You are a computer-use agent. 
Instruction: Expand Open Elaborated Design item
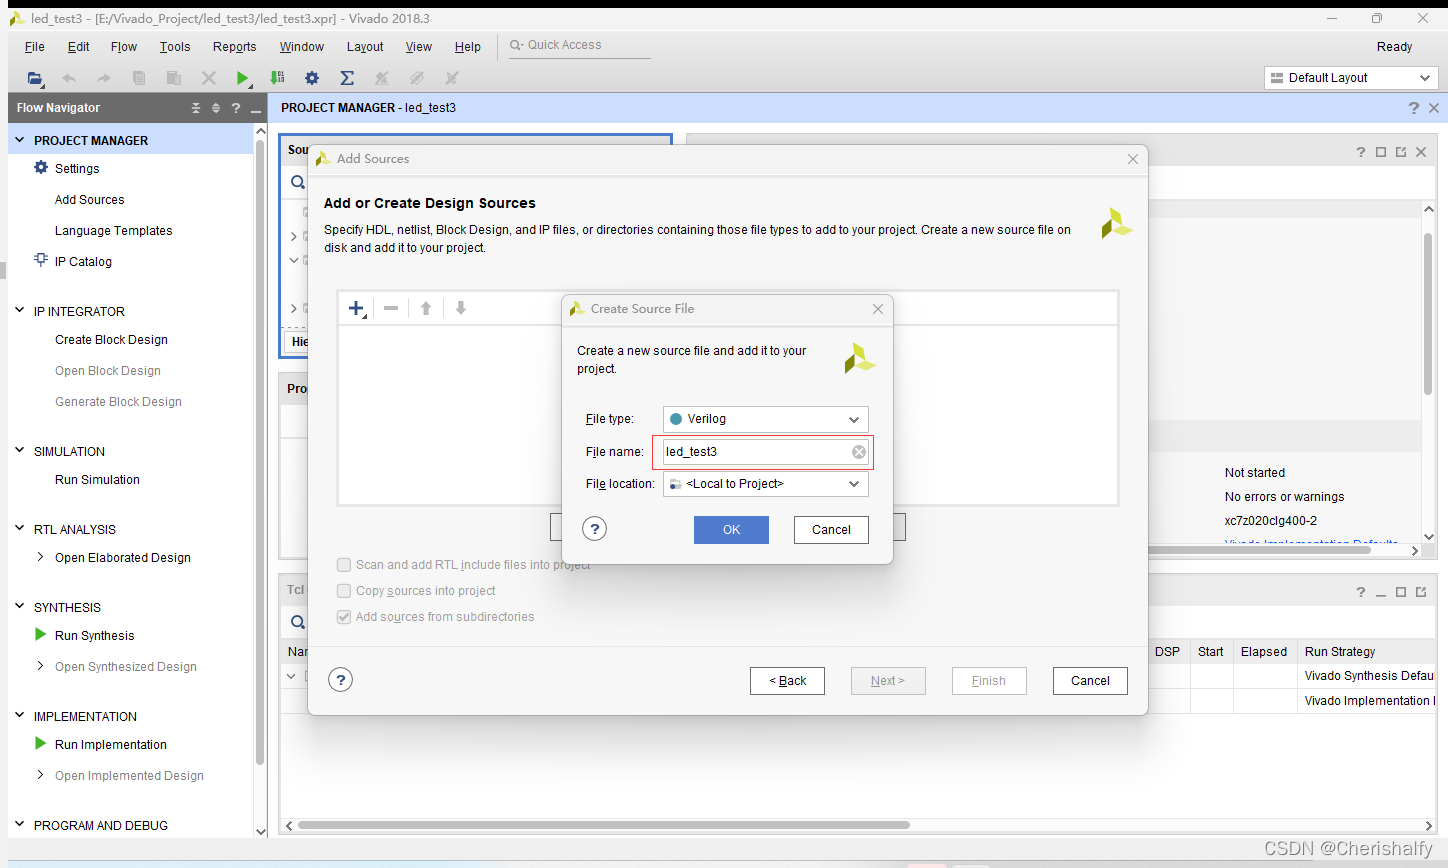pos(40,557)
